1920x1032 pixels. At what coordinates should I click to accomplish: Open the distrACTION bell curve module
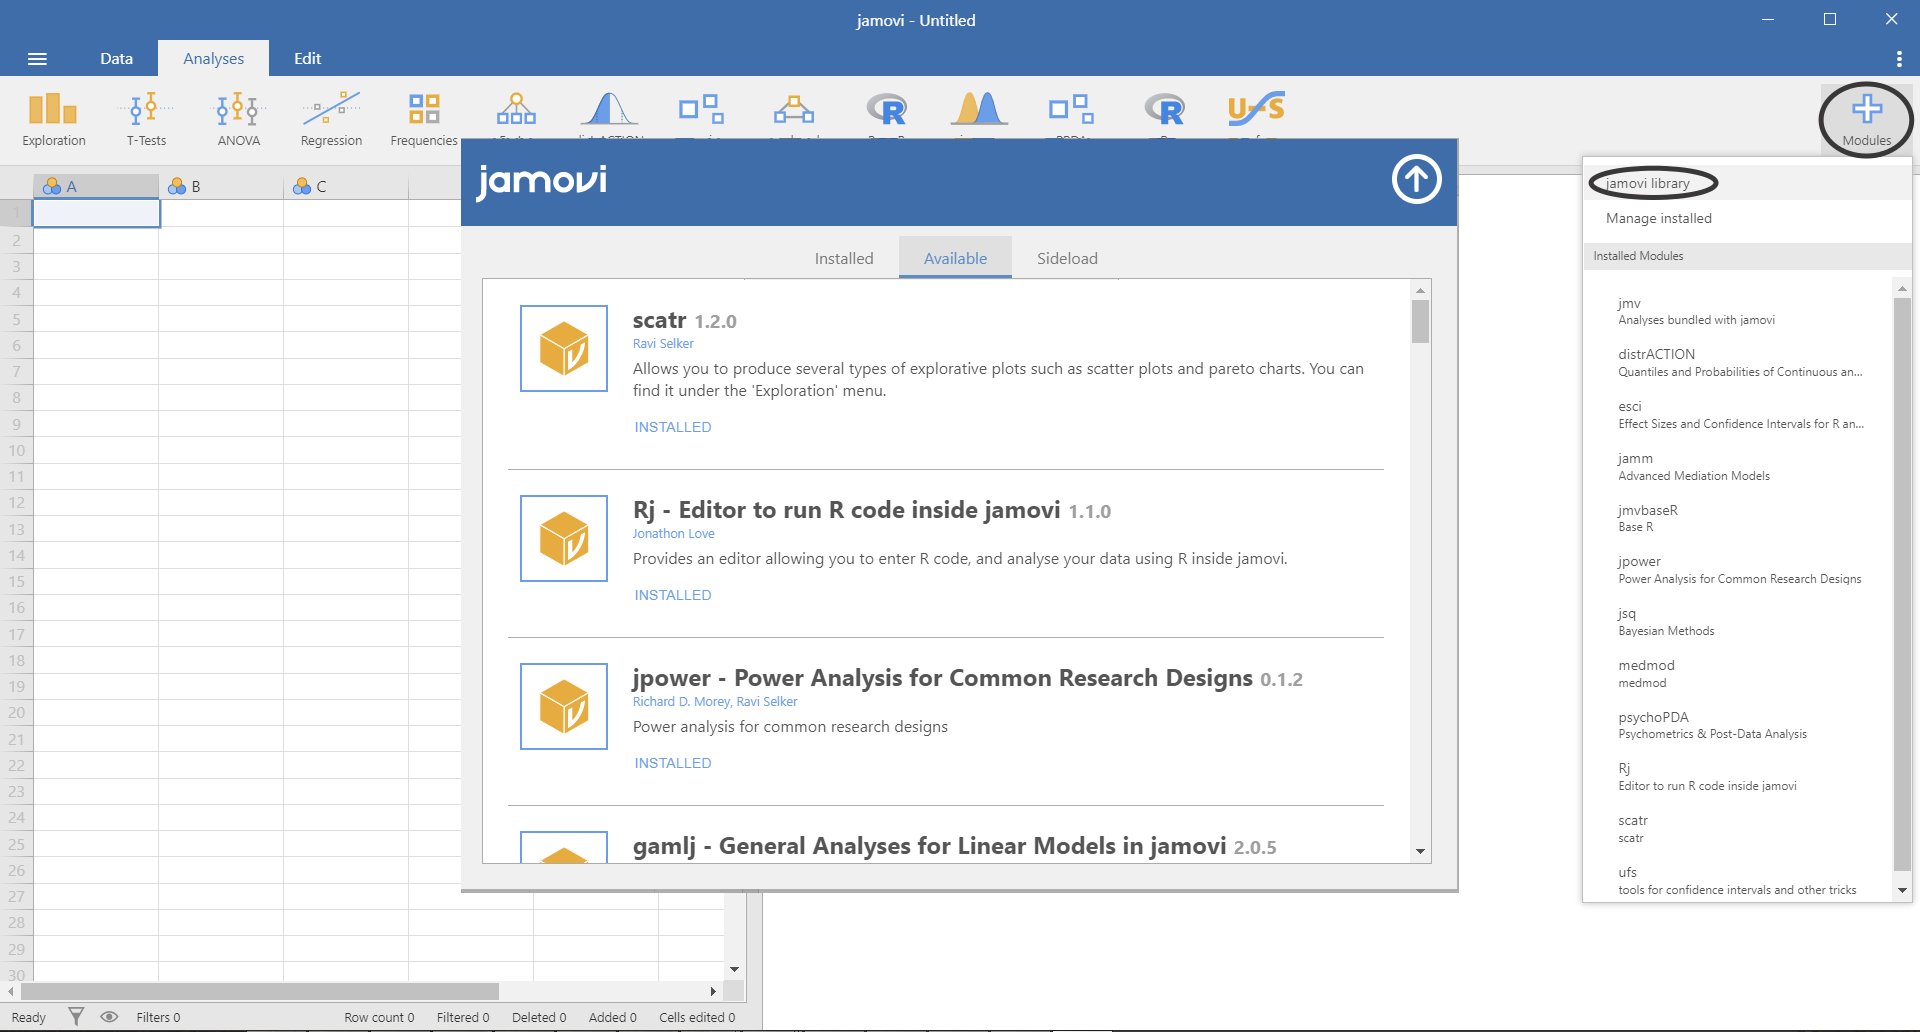pos(609,109)
